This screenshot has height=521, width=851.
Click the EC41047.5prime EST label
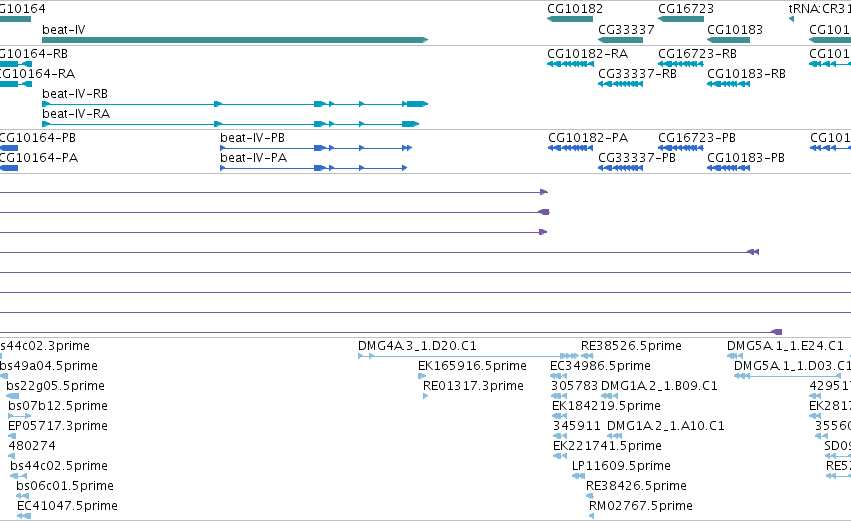(x=67, y=506)
